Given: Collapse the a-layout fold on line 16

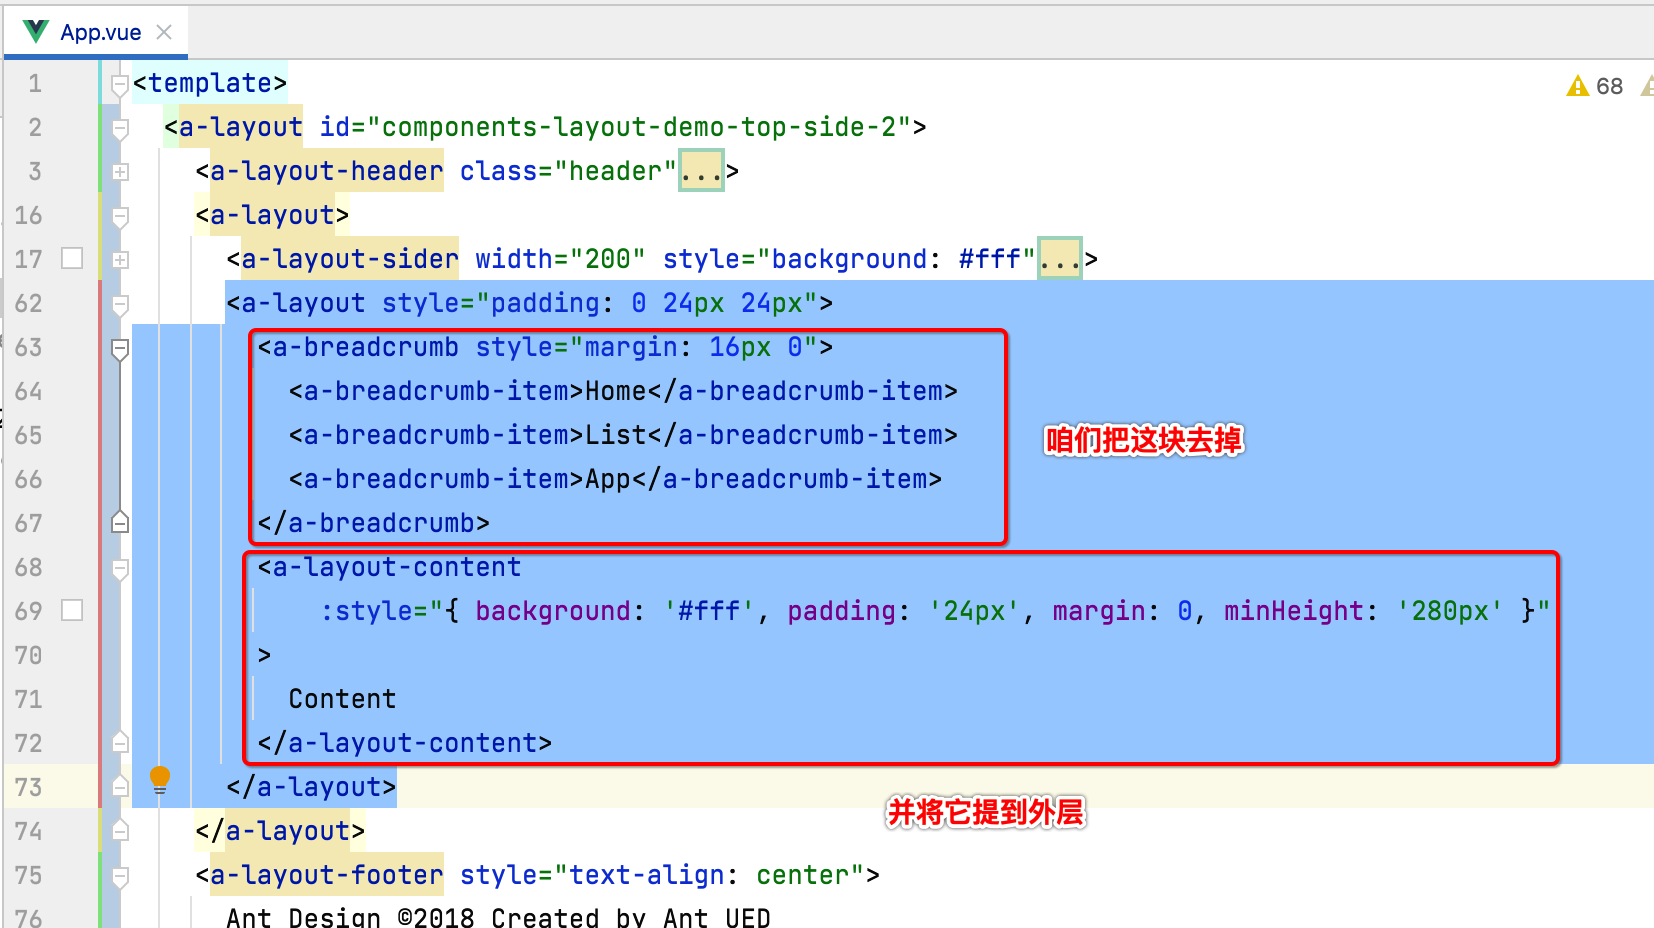Looking at the screenshot, I should click(x=120, y=216).
